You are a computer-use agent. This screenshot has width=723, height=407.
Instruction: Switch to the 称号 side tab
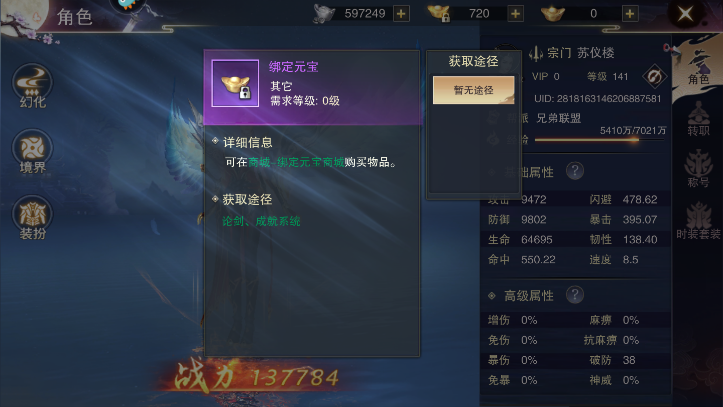(698, 168)
